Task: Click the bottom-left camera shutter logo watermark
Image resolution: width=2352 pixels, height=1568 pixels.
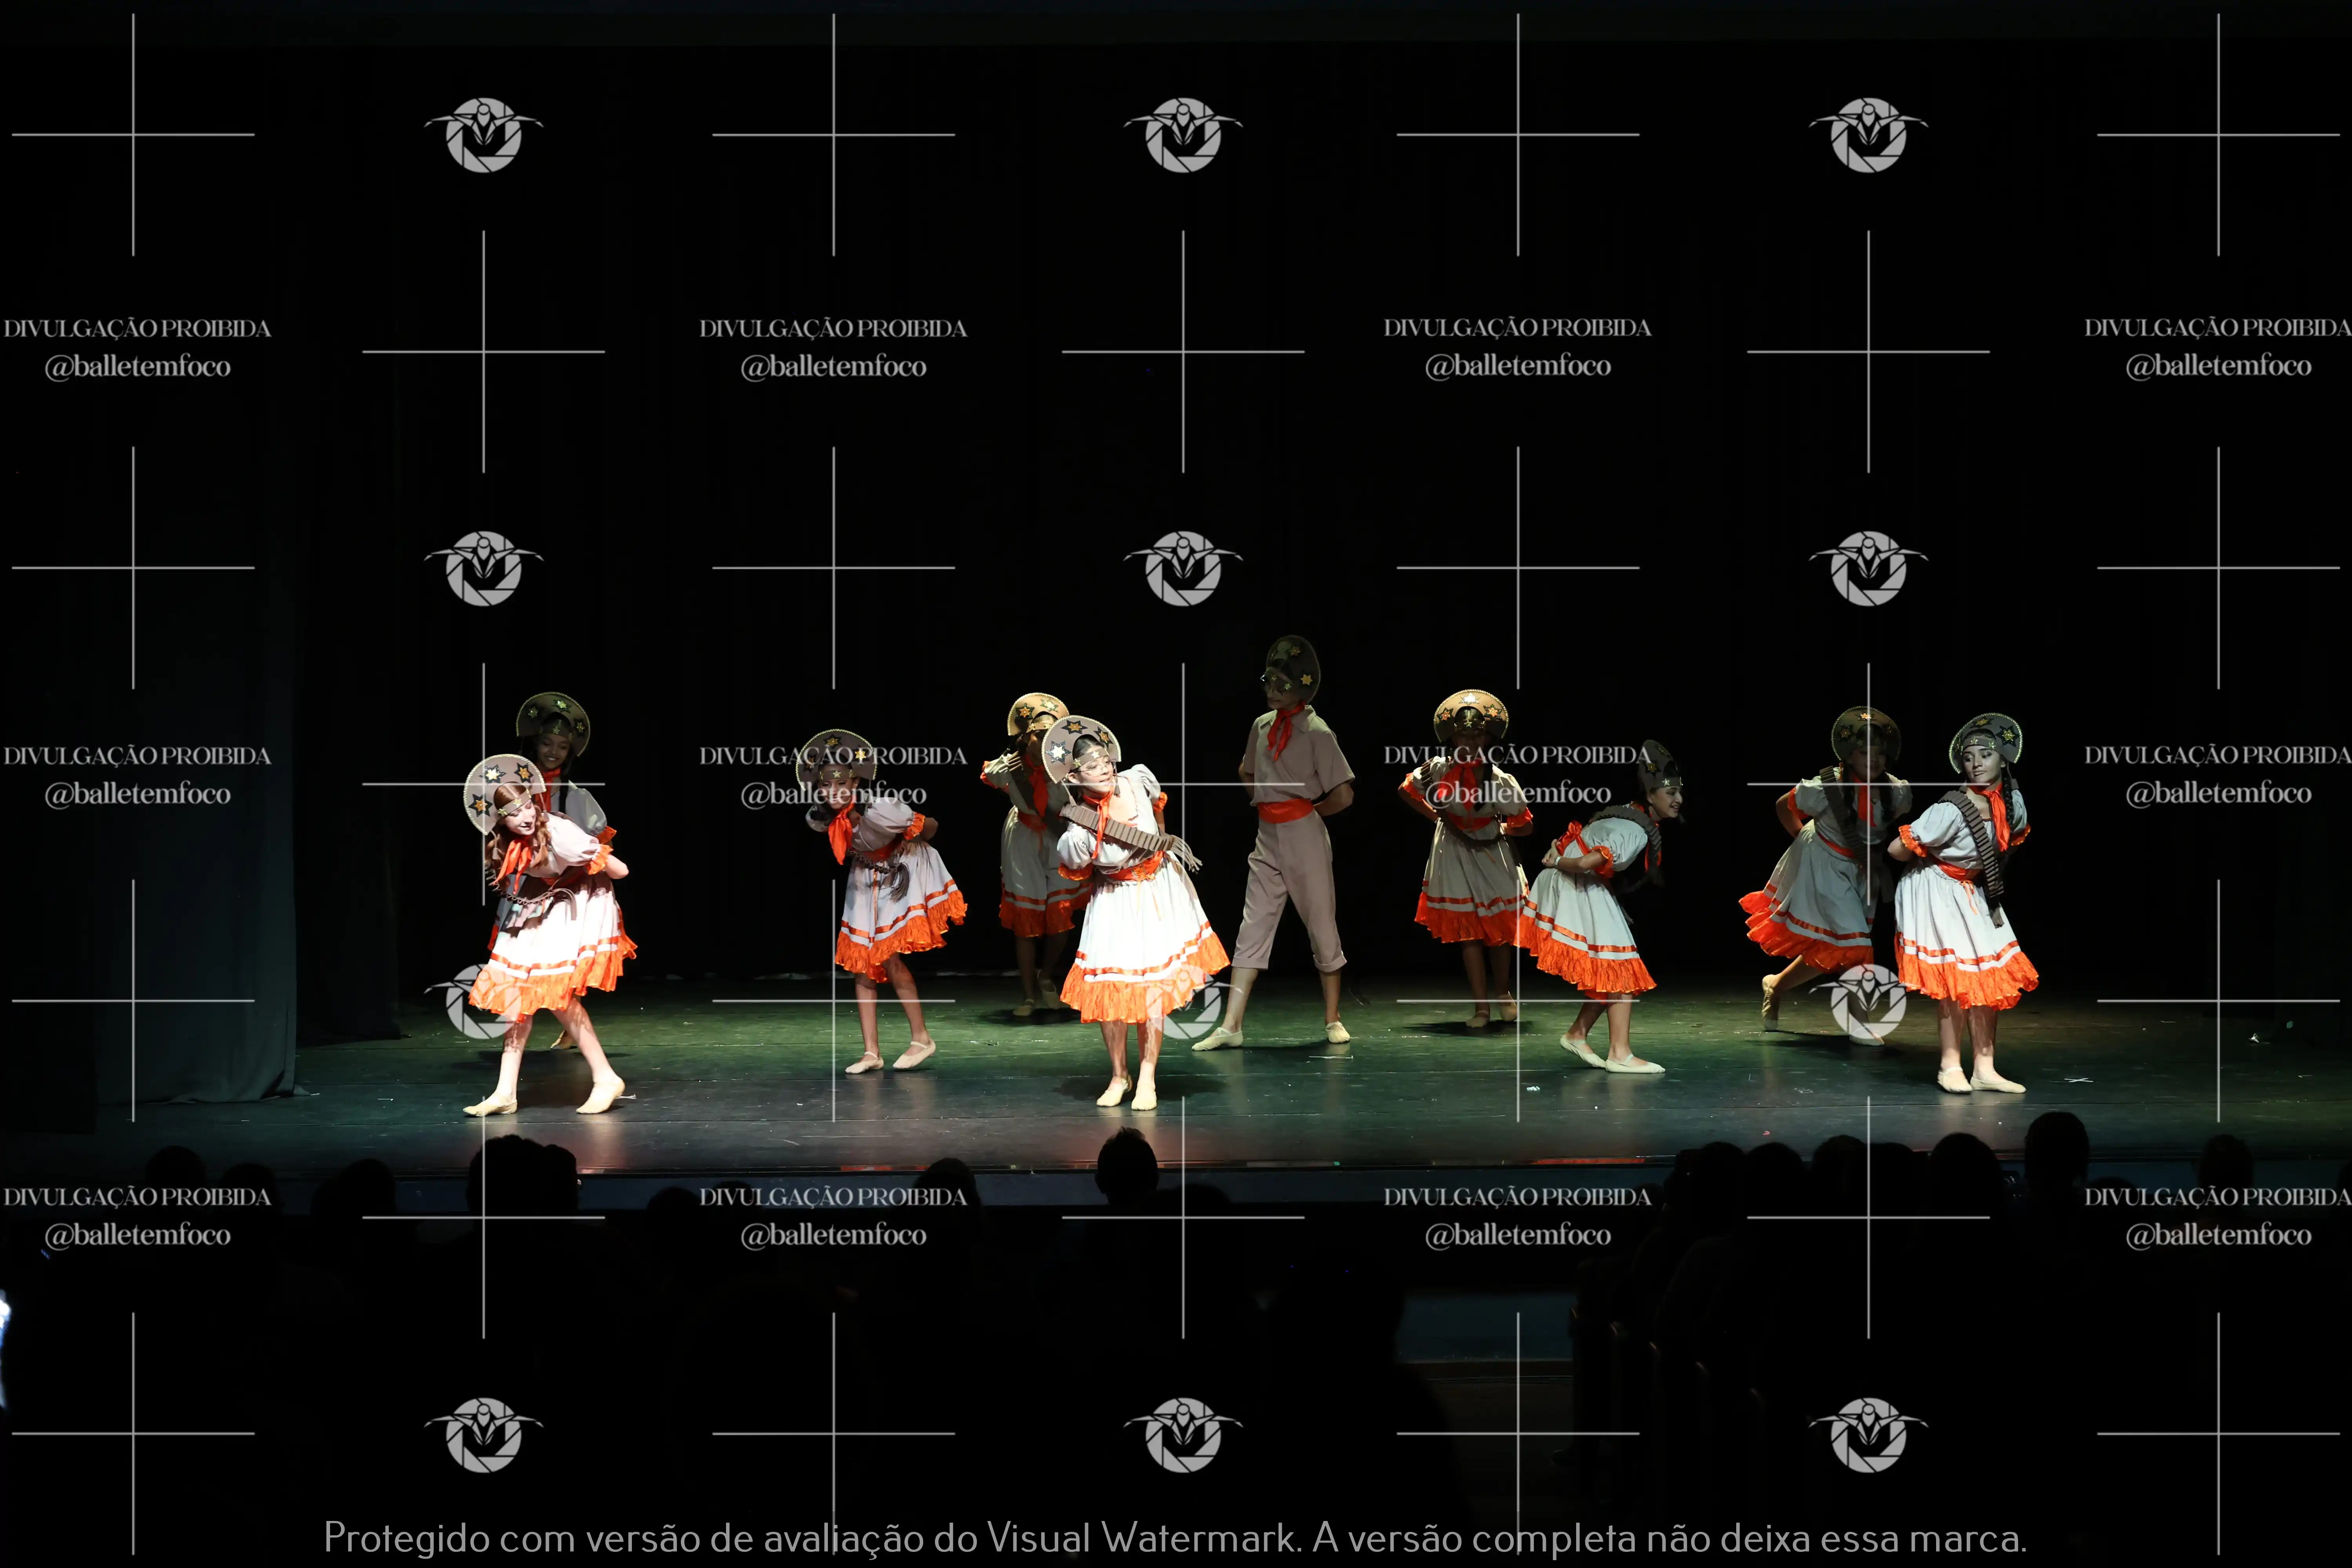Action: pyautogui.click(x=484, y=1435)
